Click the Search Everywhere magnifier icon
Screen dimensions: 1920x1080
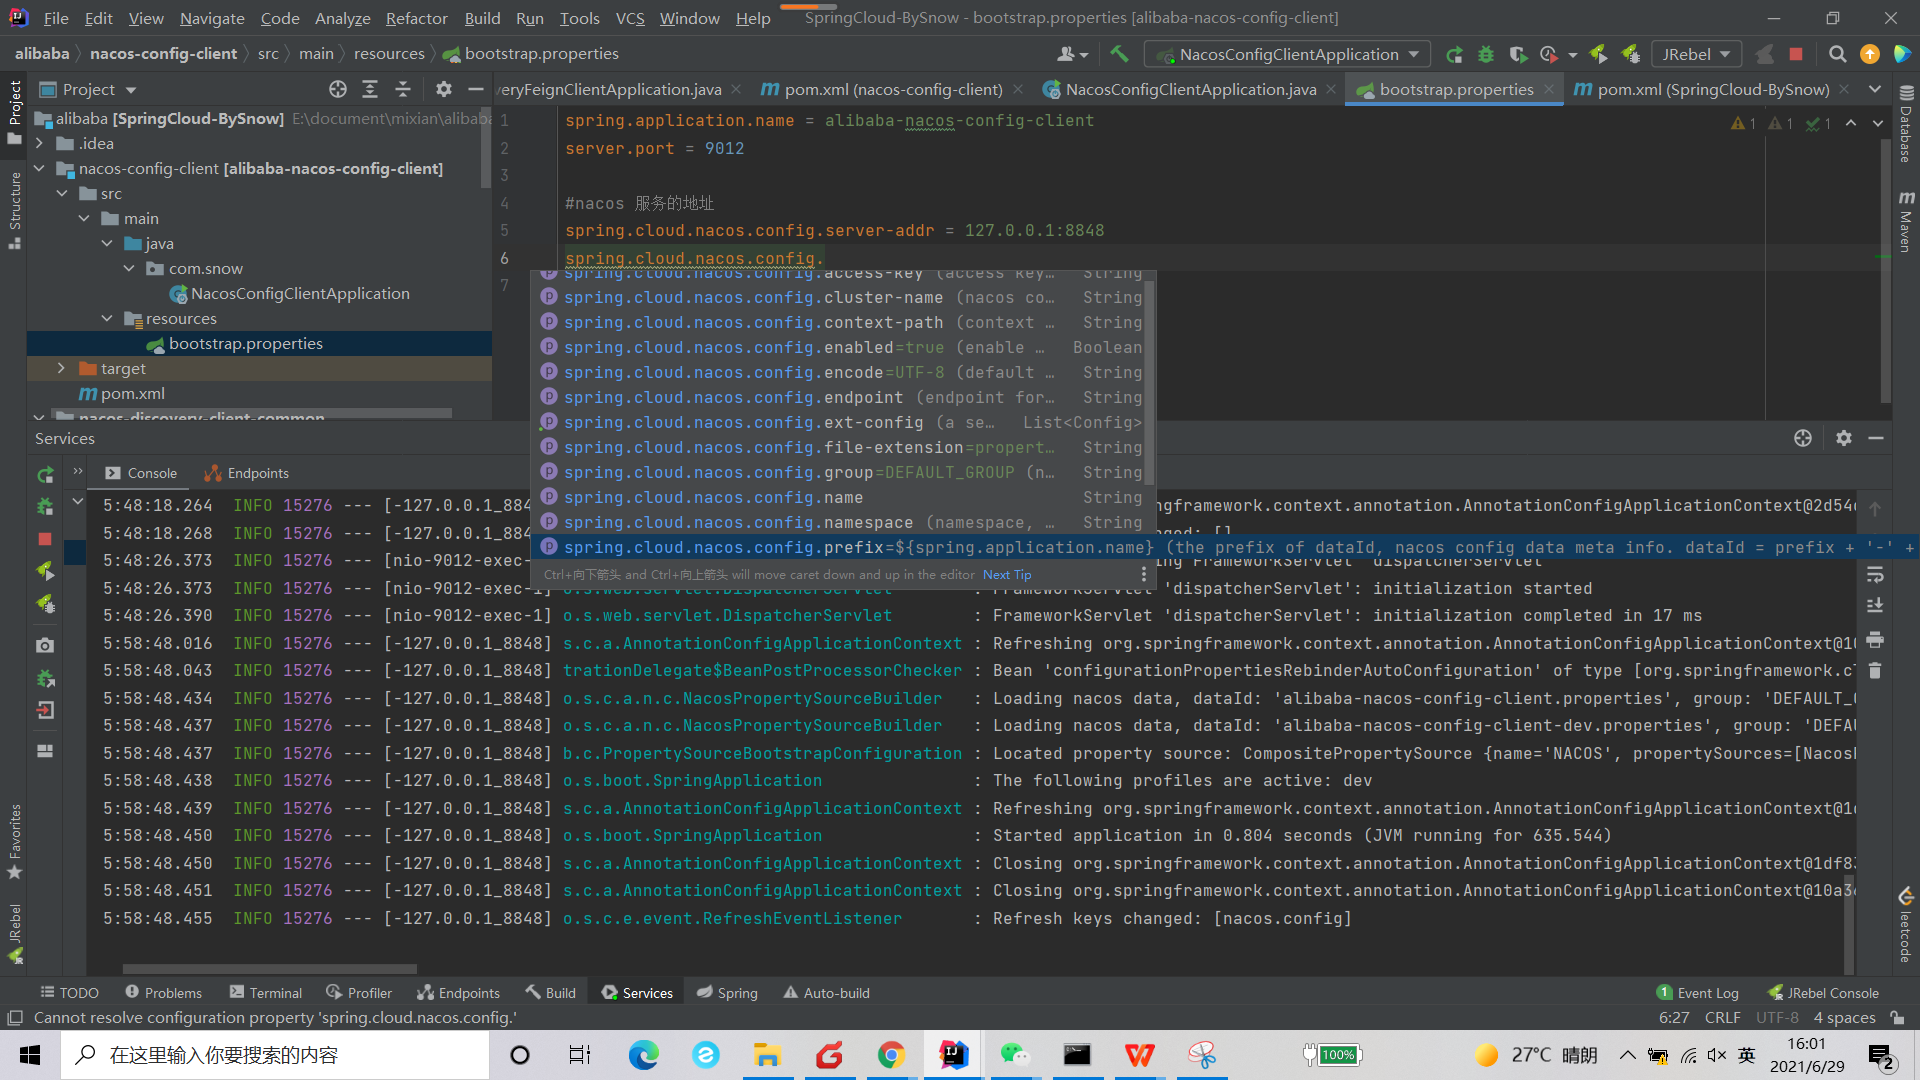point(1837,54)
